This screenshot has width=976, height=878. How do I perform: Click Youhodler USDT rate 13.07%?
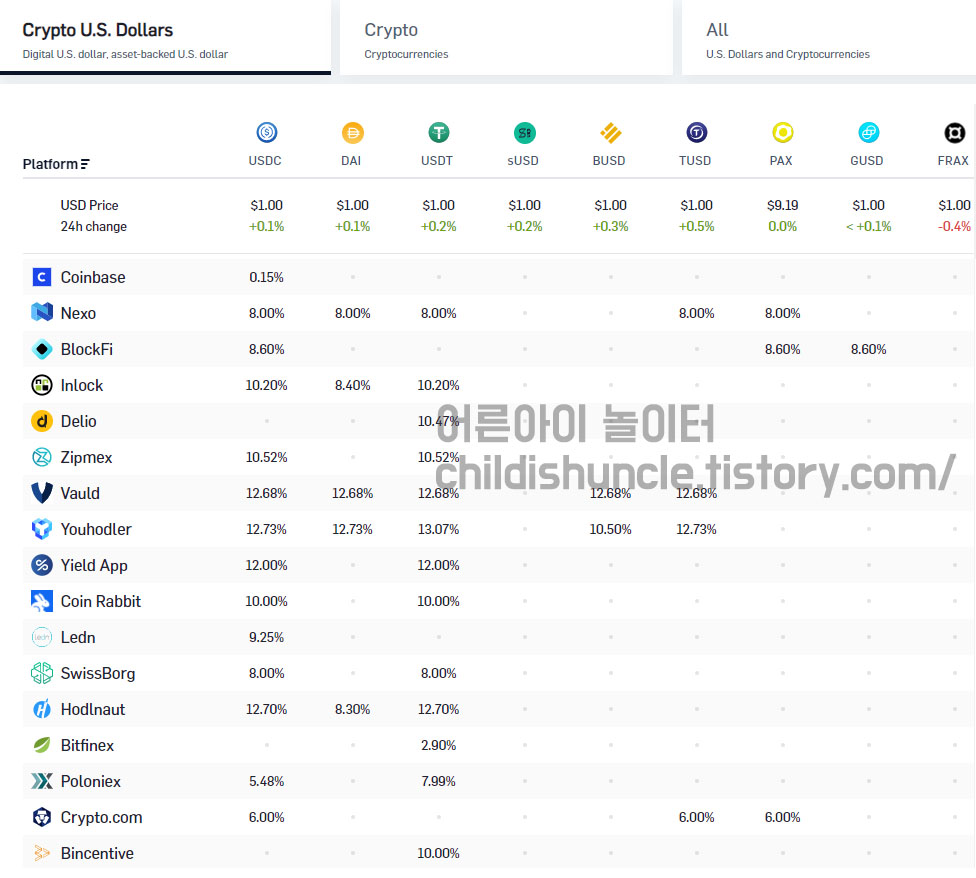pyautogui.click(x=438, y=529)
